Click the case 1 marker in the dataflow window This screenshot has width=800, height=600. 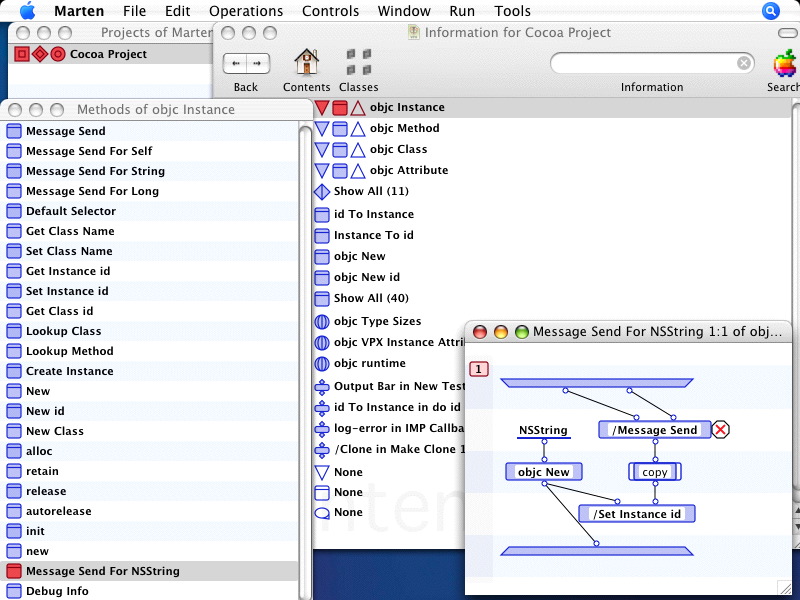coord(478,368)
